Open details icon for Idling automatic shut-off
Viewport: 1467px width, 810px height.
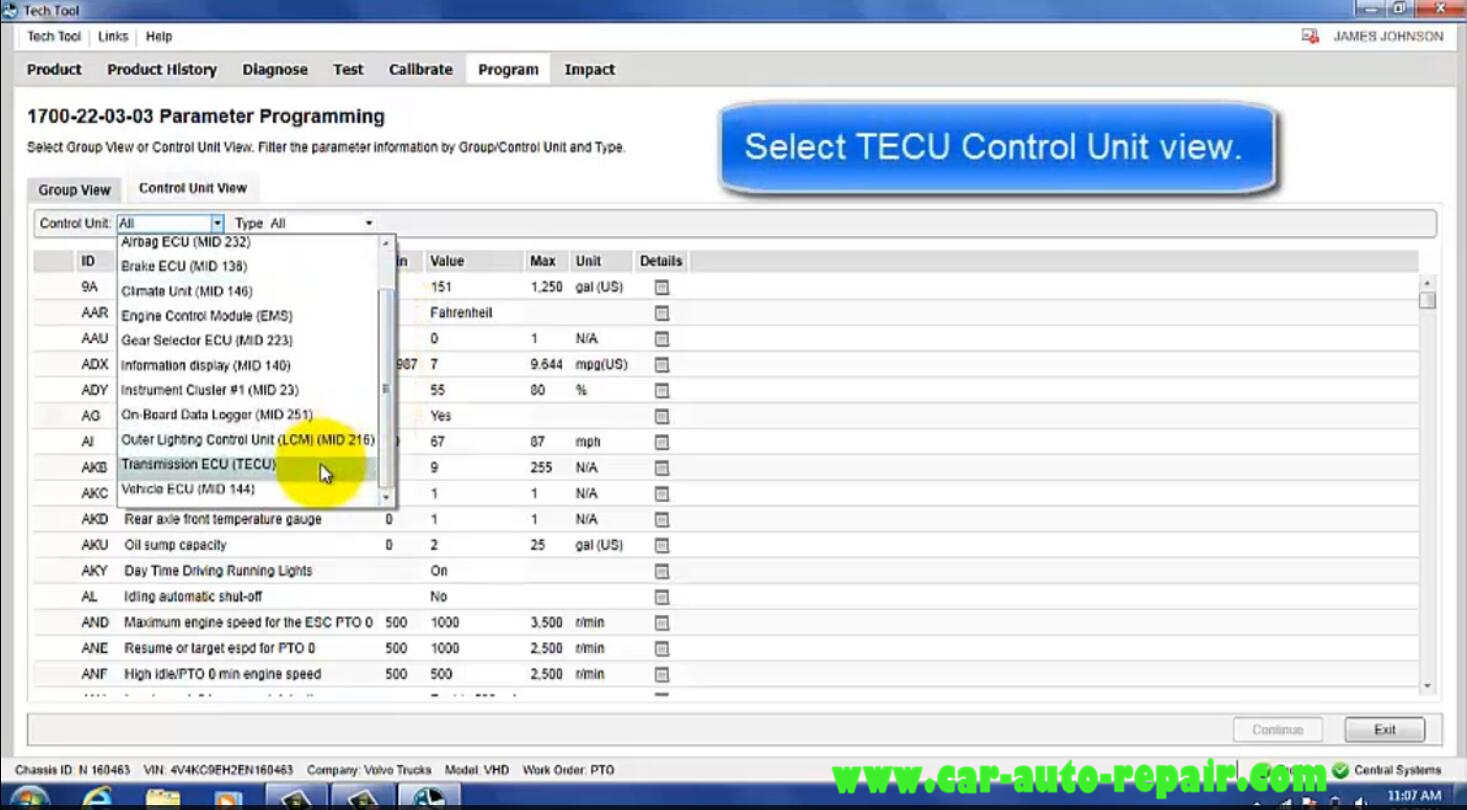[661, 597]
